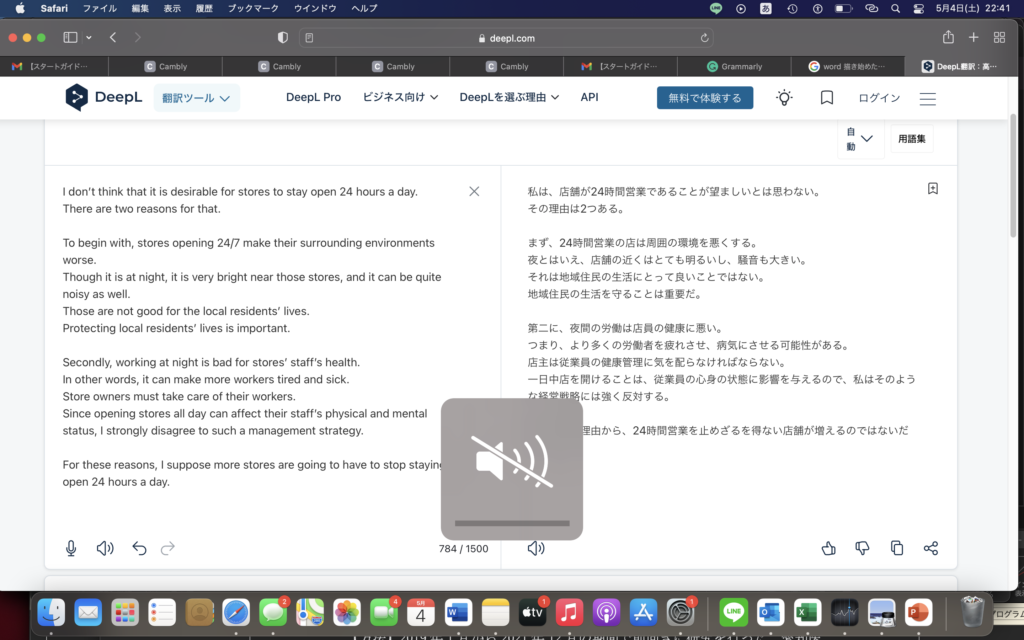Toggle the Safari sidebar

70,37
